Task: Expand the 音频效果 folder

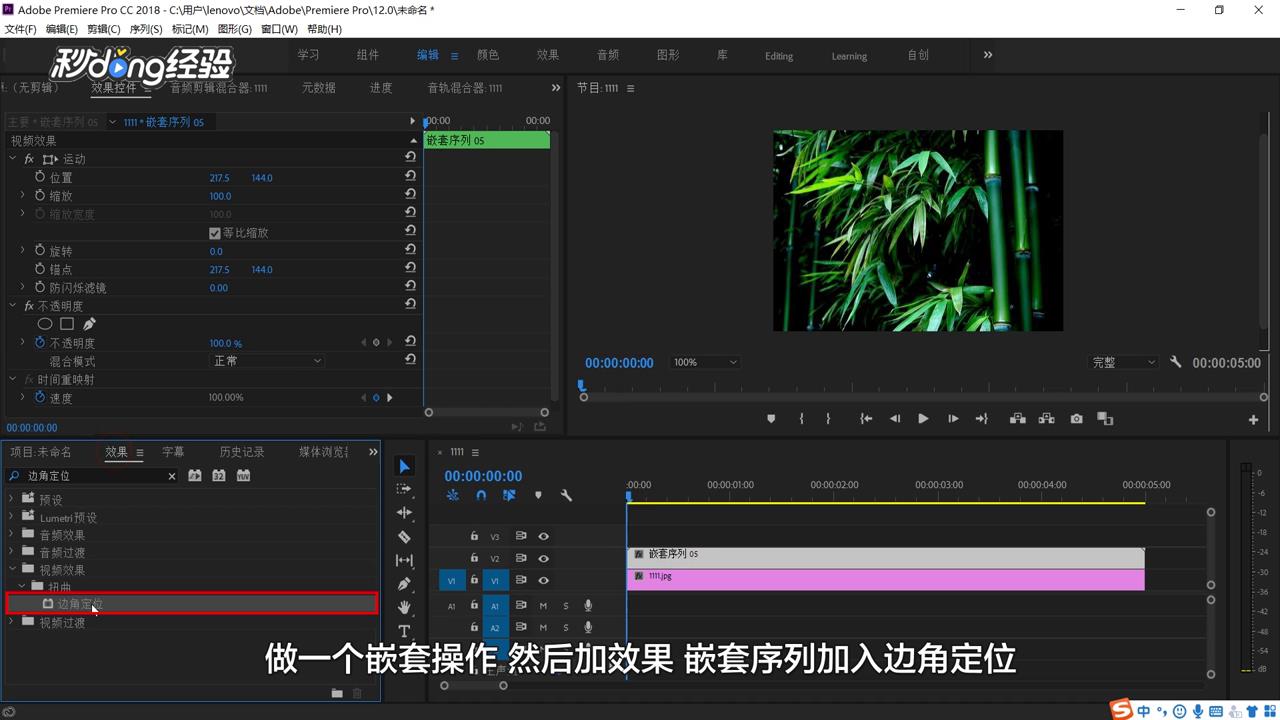Action: (12, 535)
